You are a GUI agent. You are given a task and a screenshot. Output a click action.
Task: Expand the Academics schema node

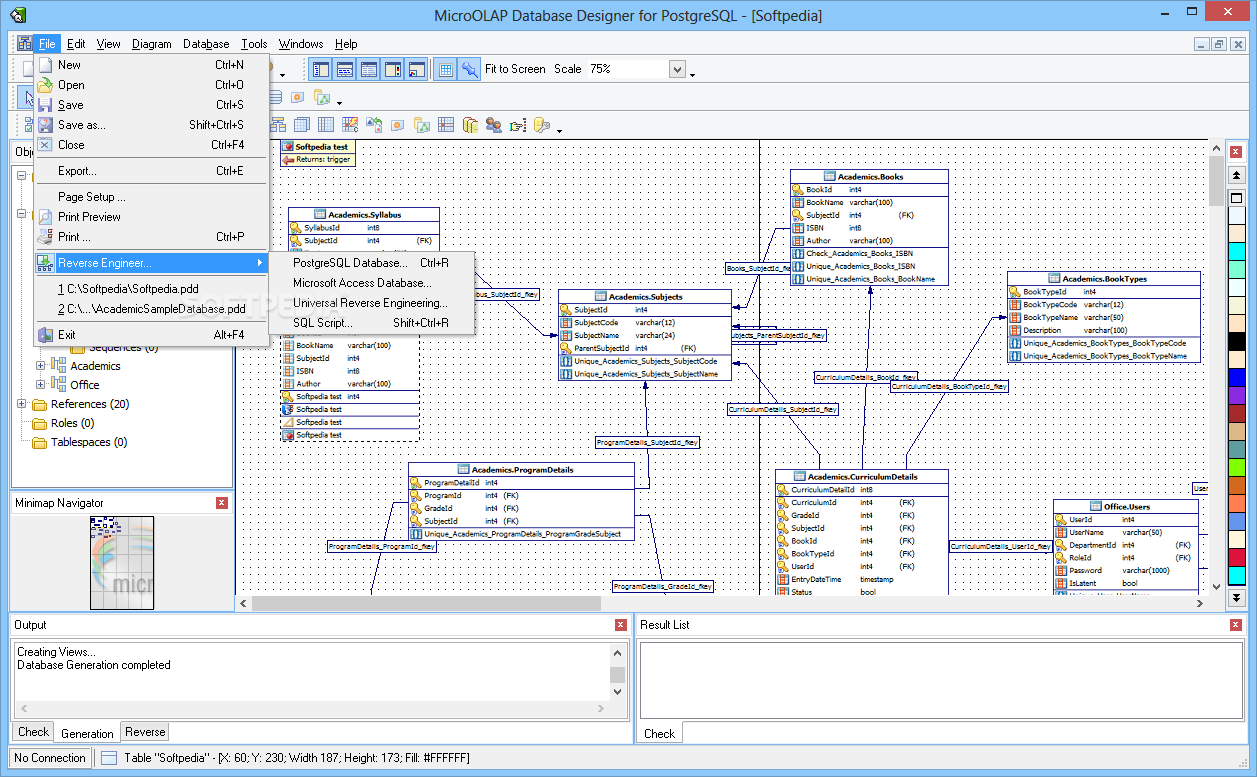click(41, 366)
